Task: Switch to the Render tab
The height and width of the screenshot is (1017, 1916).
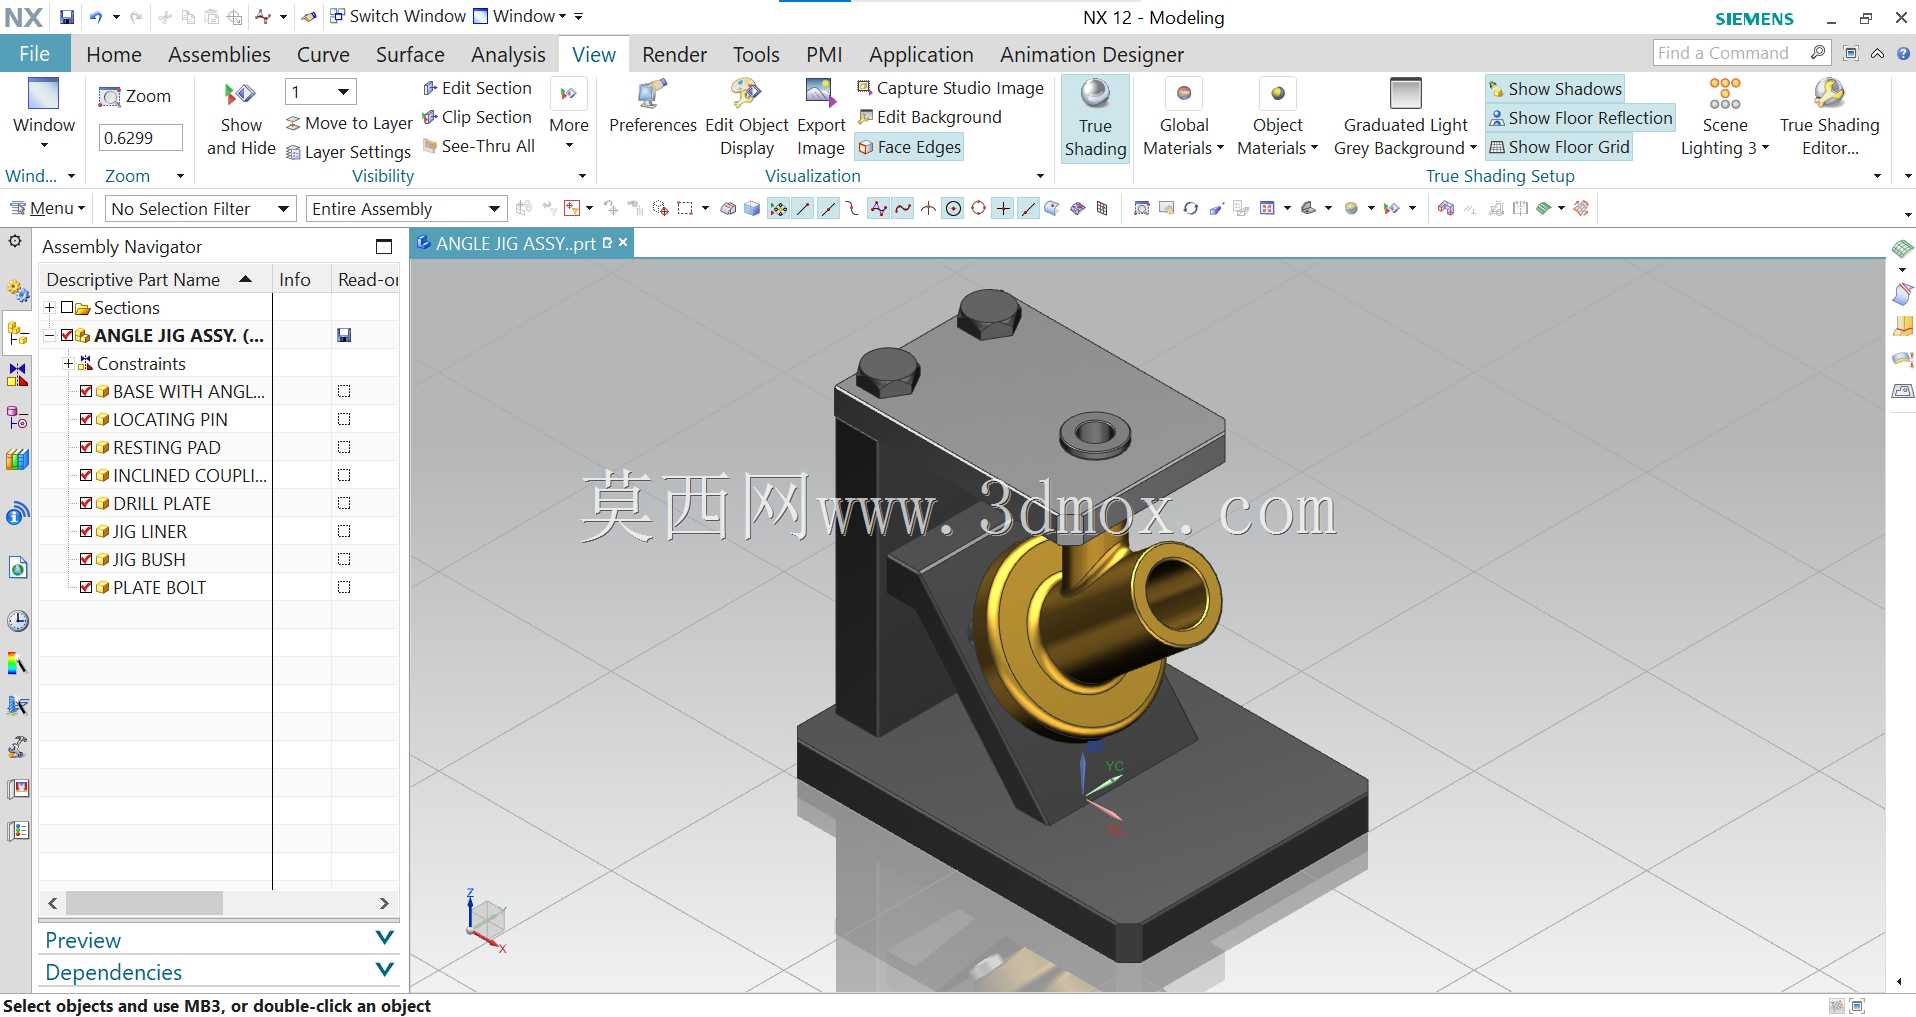Action: pyautogui.click(x=674, y=54)
